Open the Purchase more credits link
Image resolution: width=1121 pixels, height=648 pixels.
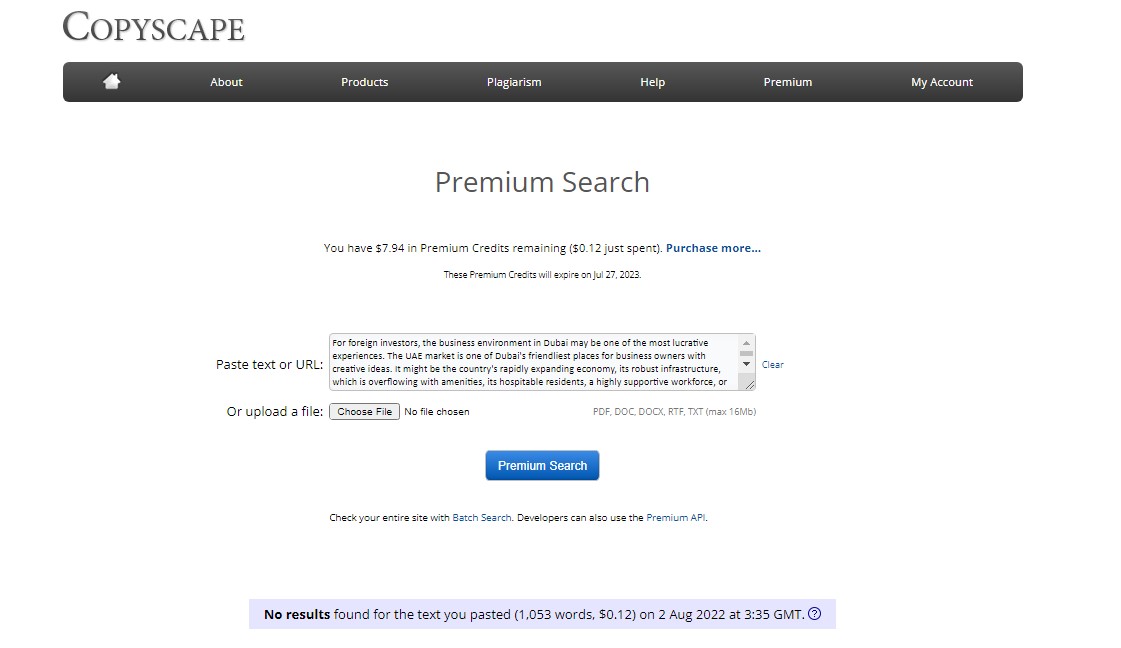pyautogui.click(x=713, y=247)
